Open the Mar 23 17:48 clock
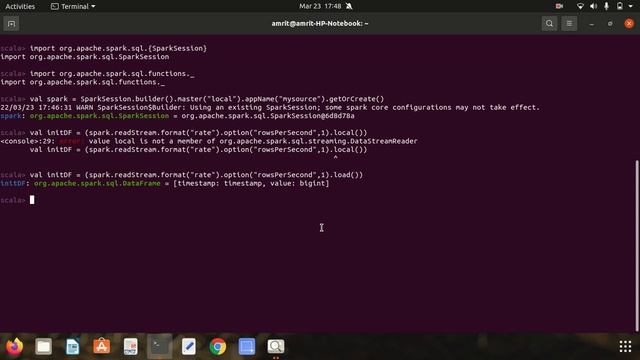 [x=320, y=6]
